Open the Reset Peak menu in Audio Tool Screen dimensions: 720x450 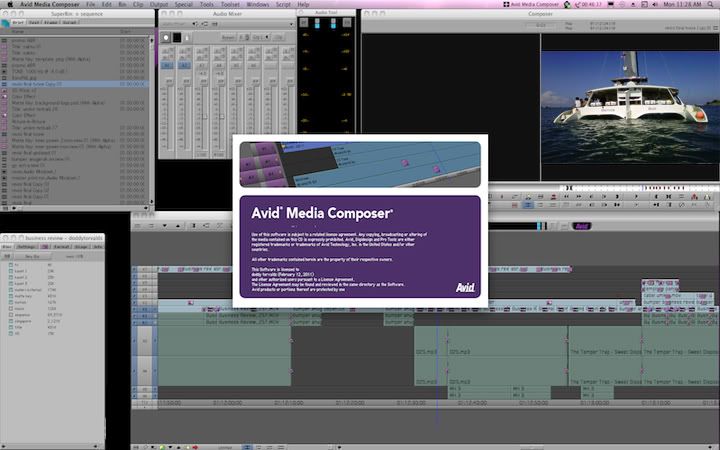coord(304,22)
